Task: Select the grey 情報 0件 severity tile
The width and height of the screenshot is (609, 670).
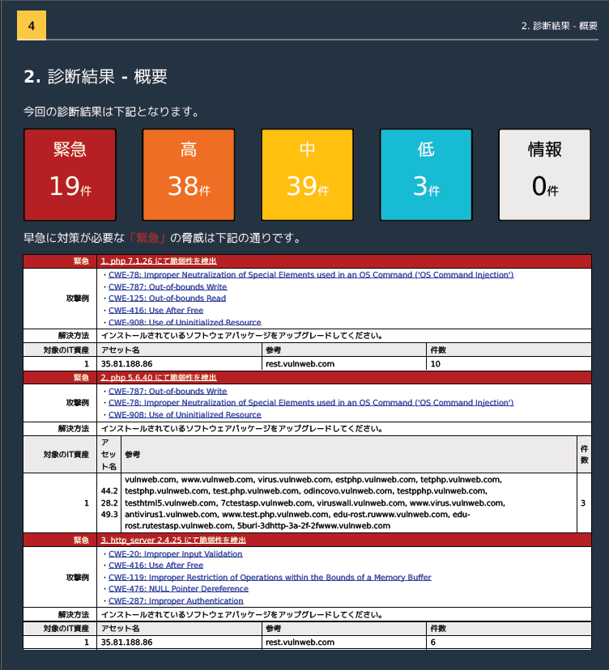Action: coord(544,174)
